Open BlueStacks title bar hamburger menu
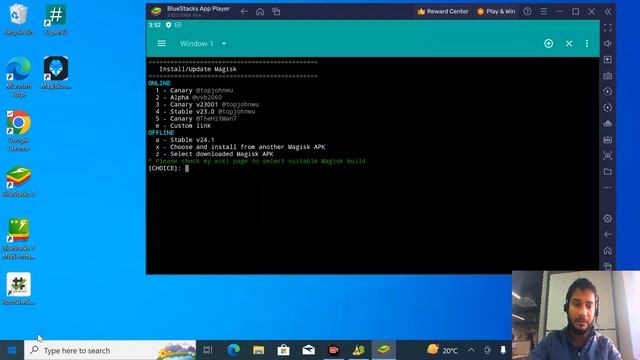This screenshot has height=360, width=640. click(x=544, y=11)
